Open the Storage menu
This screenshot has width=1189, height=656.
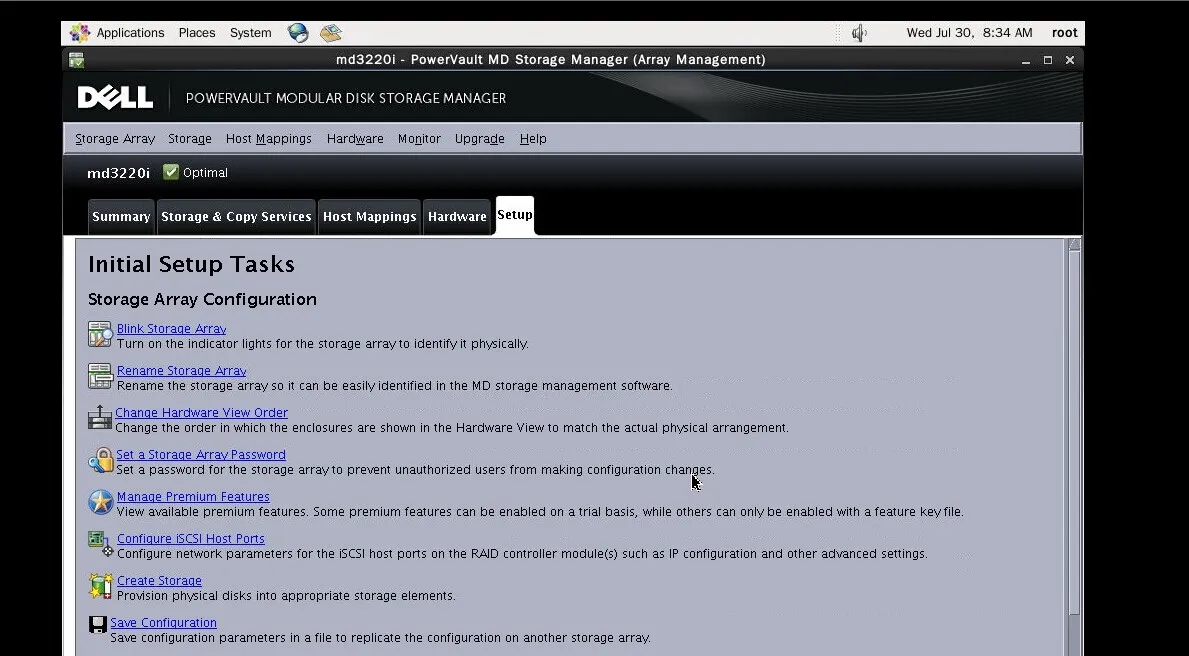190,139
